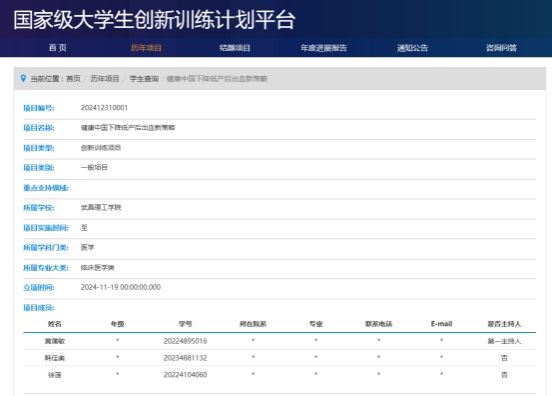Select the 一般项目 category value
The height and width of the screenshot is (396, 552).
point(94,167)
